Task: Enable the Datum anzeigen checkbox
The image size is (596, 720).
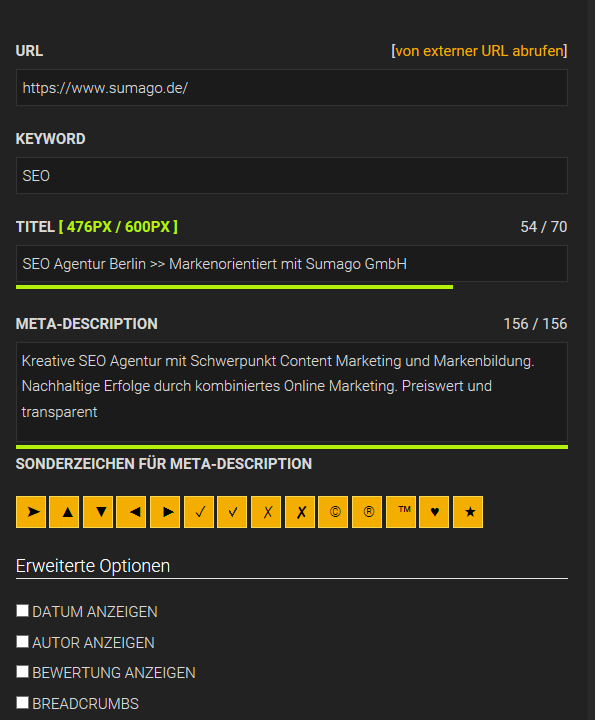Action: pos(22,610)
